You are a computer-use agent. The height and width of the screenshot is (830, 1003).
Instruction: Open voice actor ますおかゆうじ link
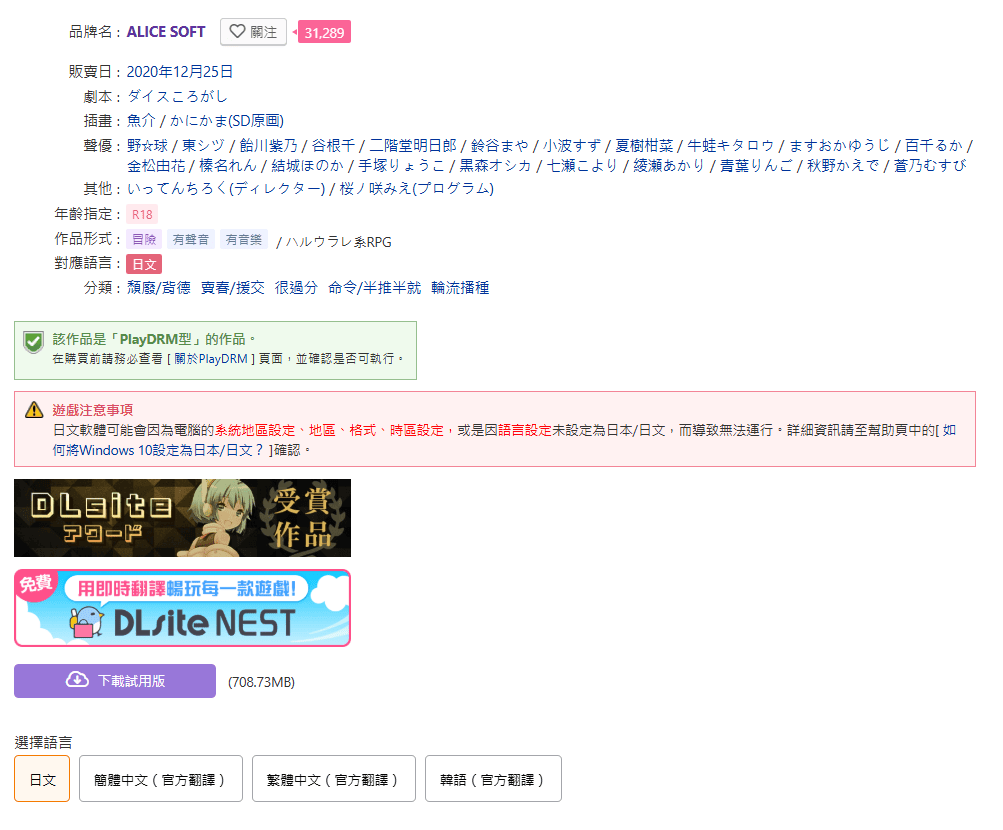click(x=839, y=146)
